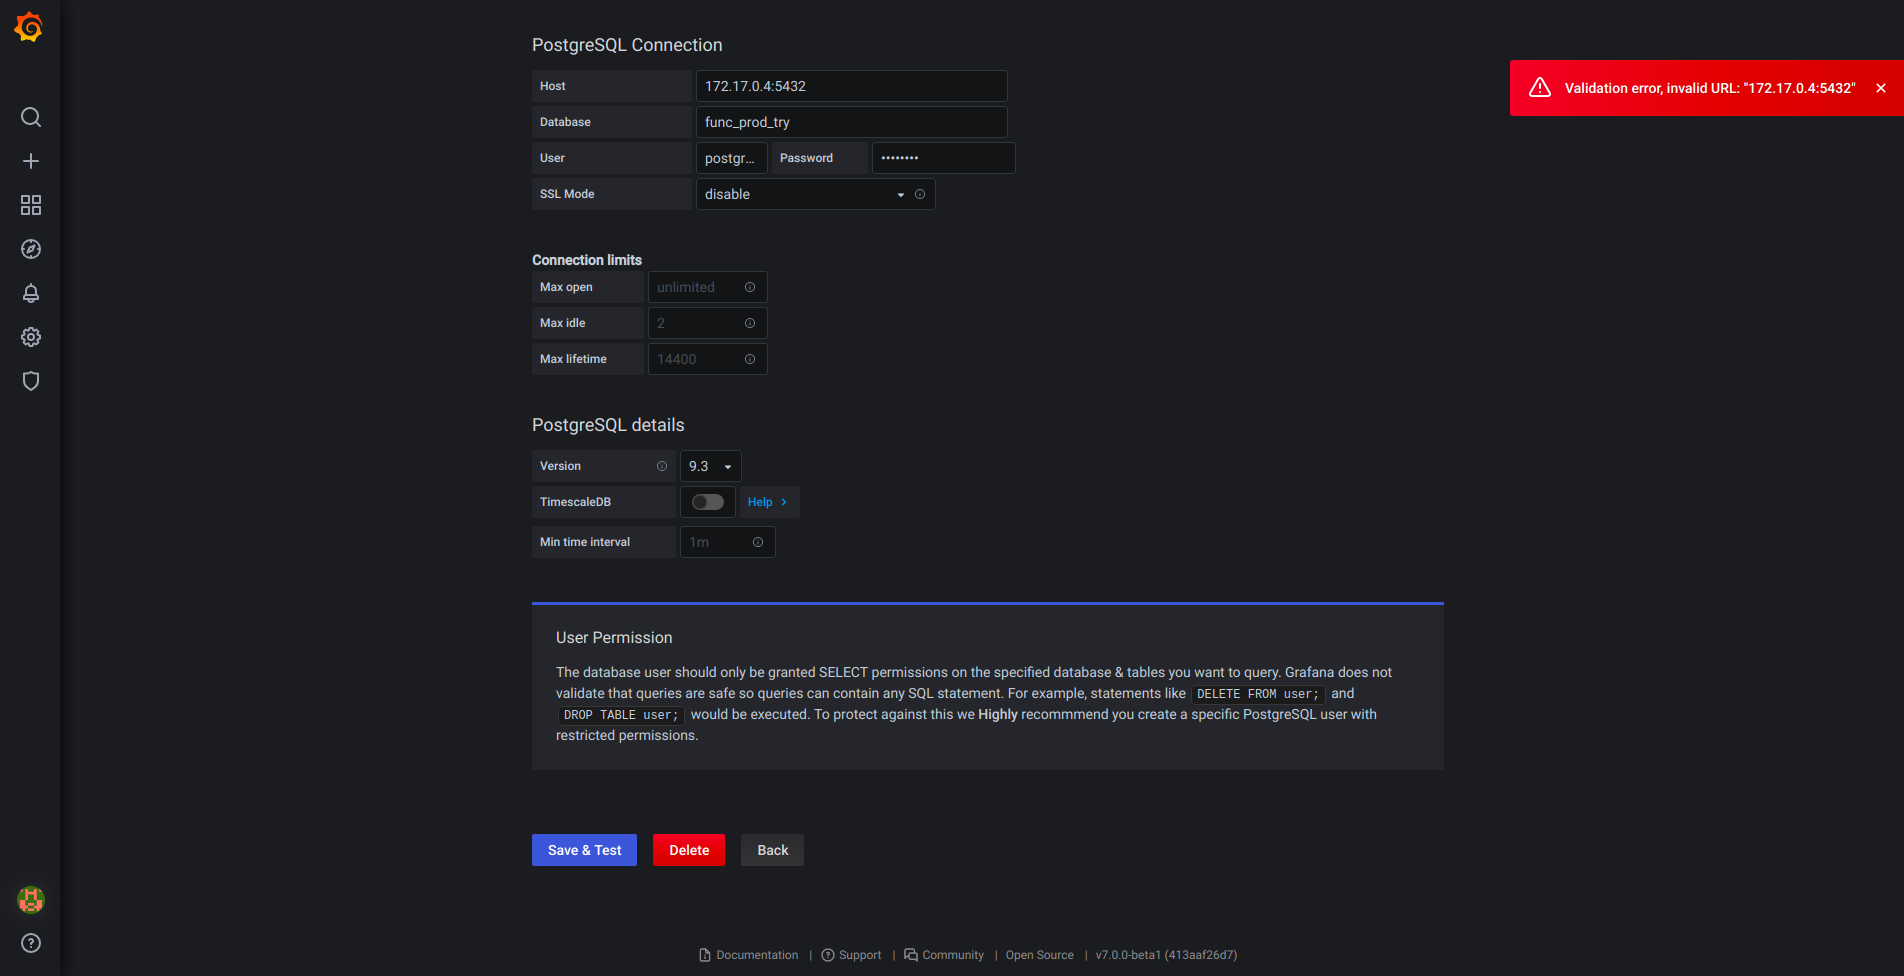This screenshot has height=976, width=1904.
Task: Dismiss the Validation error notification
Action: pyautogui.click(x=1881, y=88)
